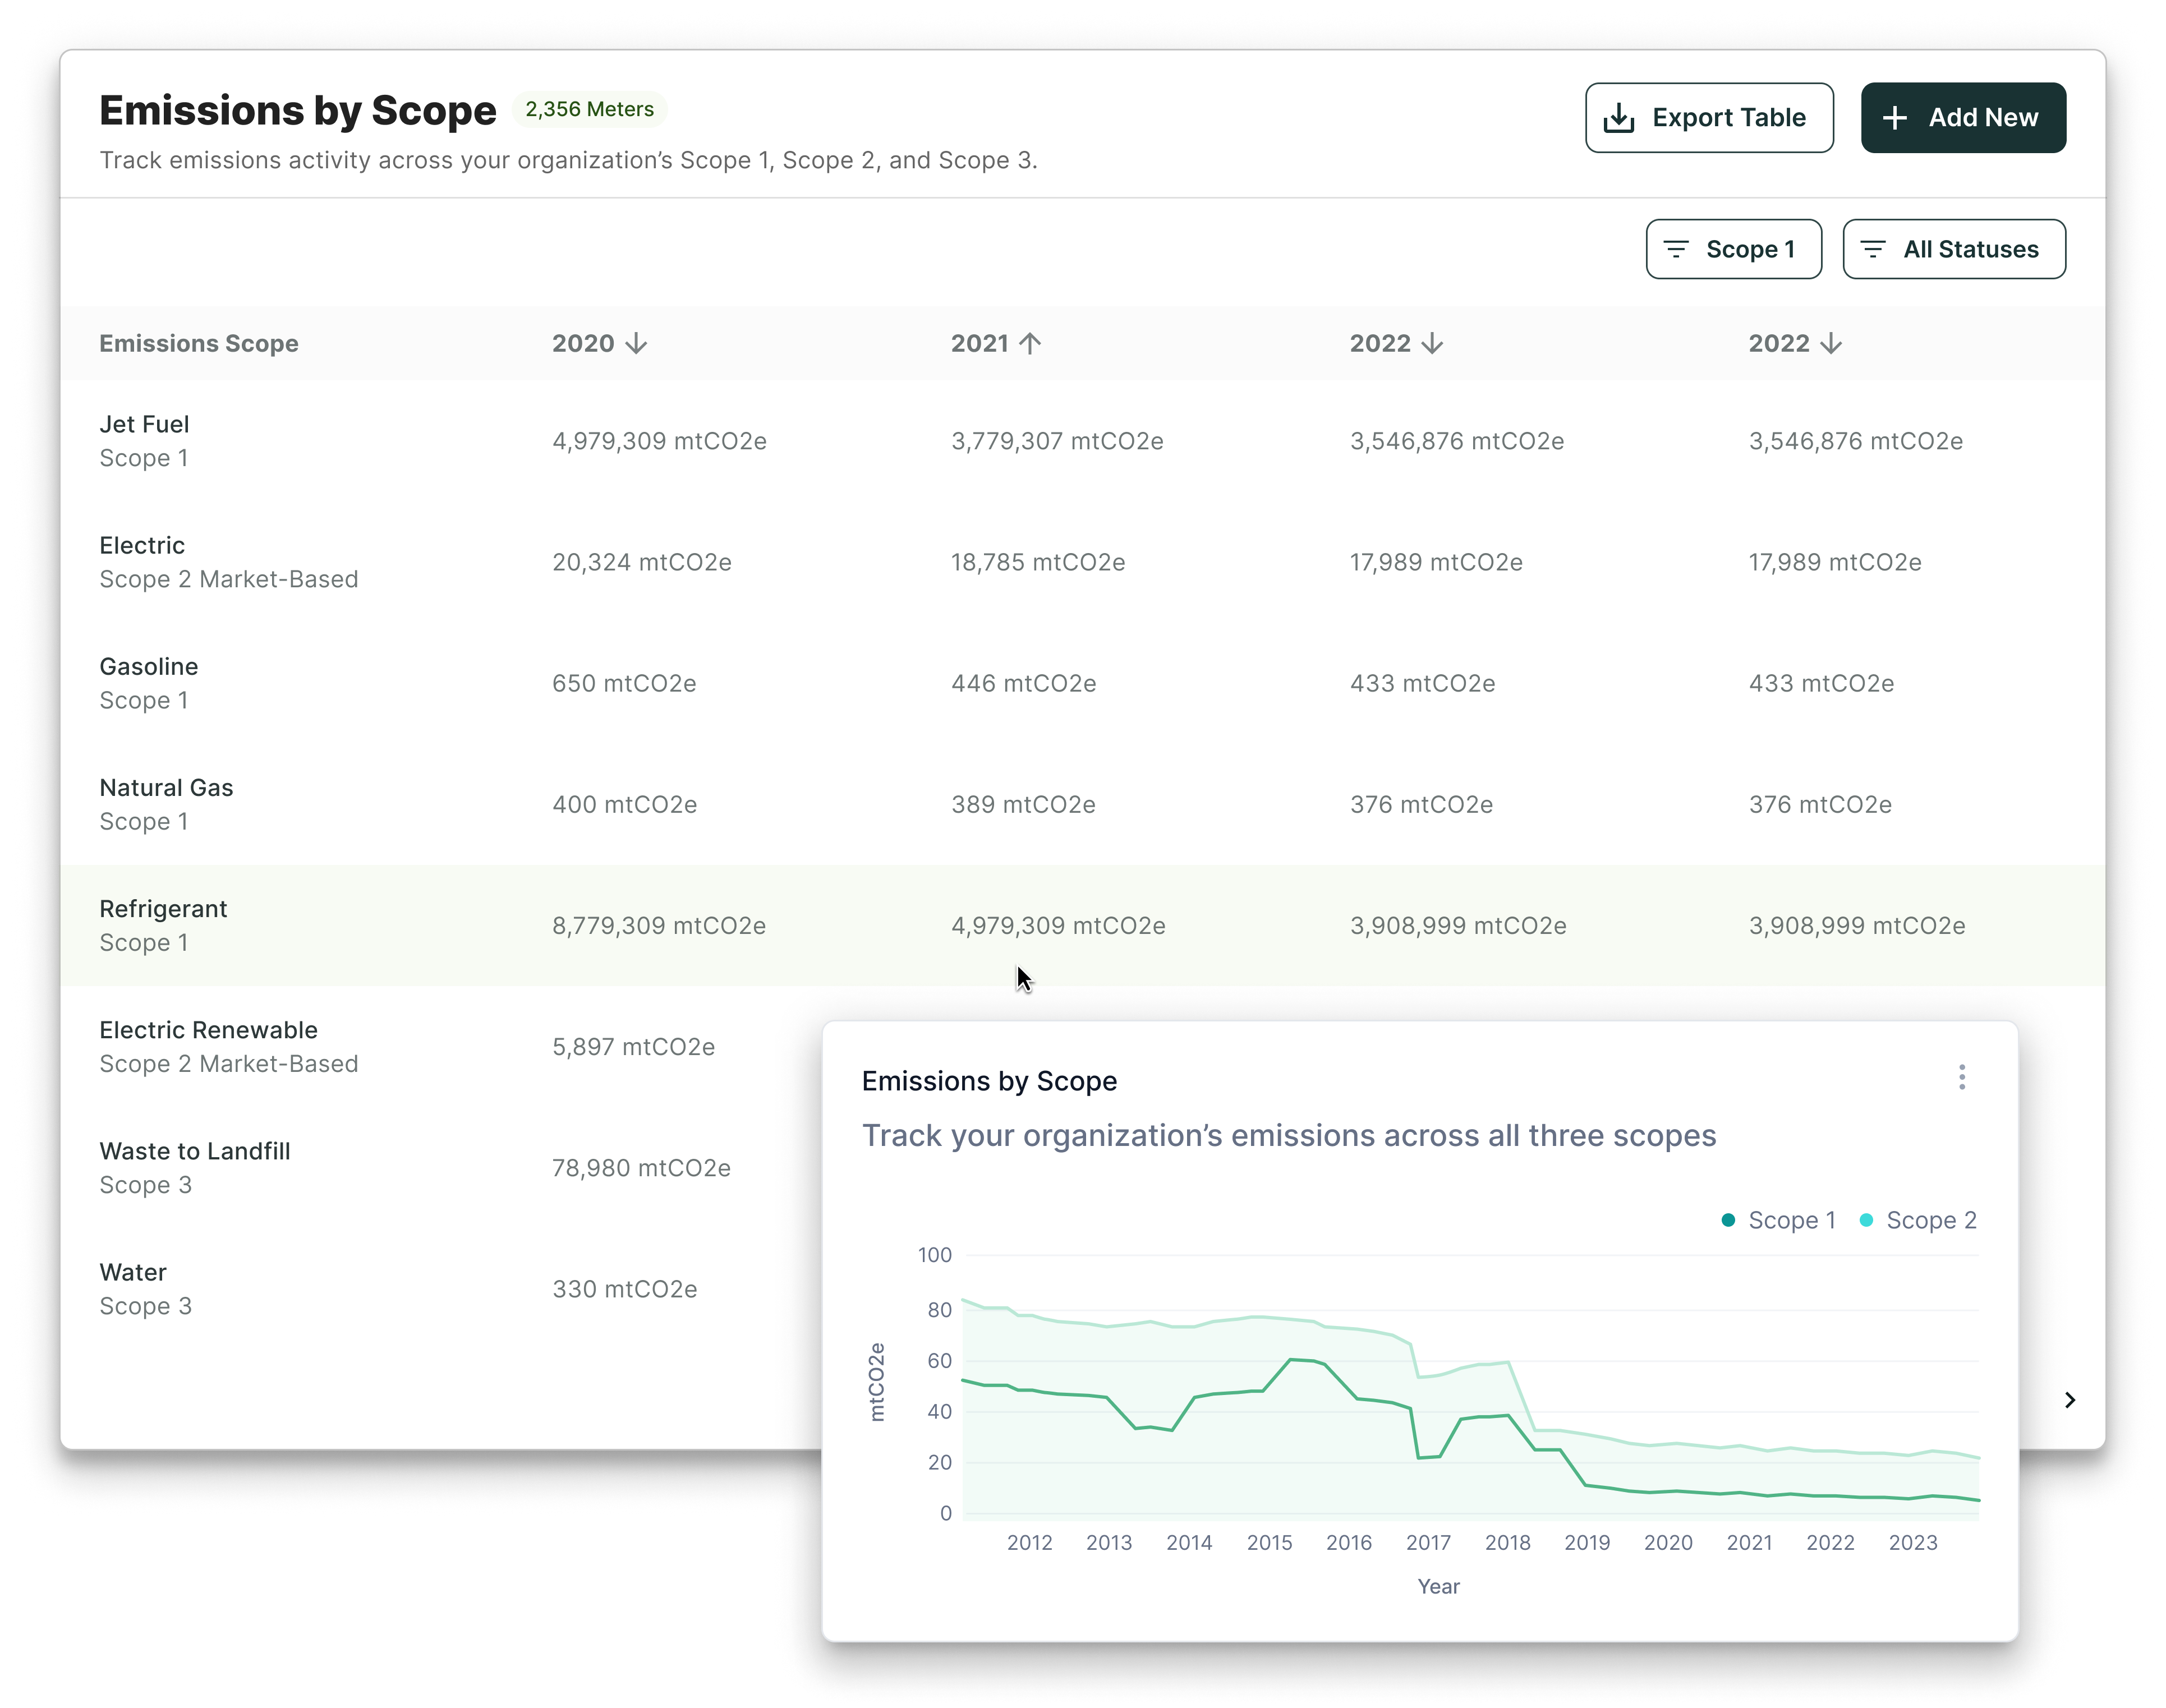
Task: Click the first 2022 column sort arrow
Action: [x=1432, y=343]
